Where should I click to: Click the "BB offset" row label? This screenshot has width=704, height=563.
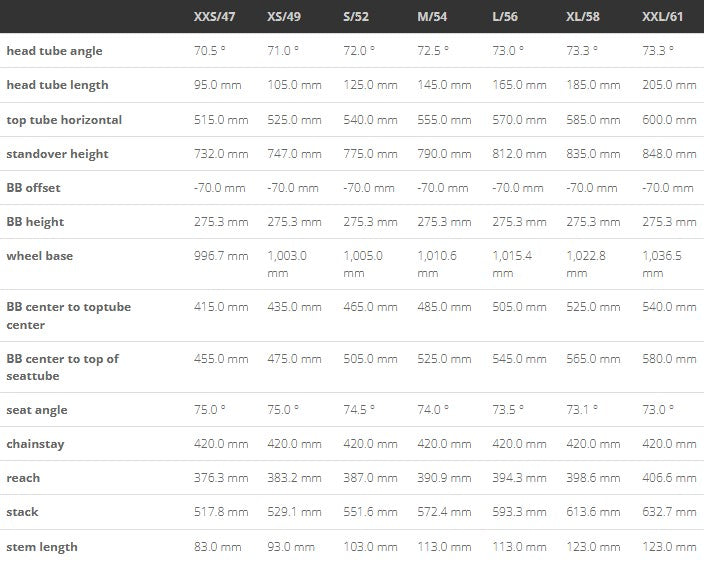[x=34, y=188]
